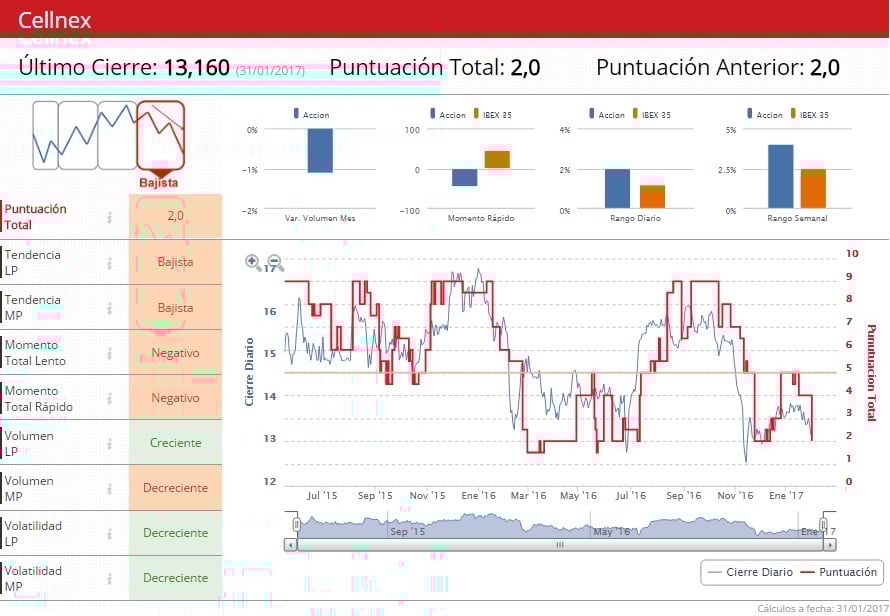Click the blue Accion bar in Rango Diario
The height and width of the screenshot is (616, 890).
[x=618, y=188]
